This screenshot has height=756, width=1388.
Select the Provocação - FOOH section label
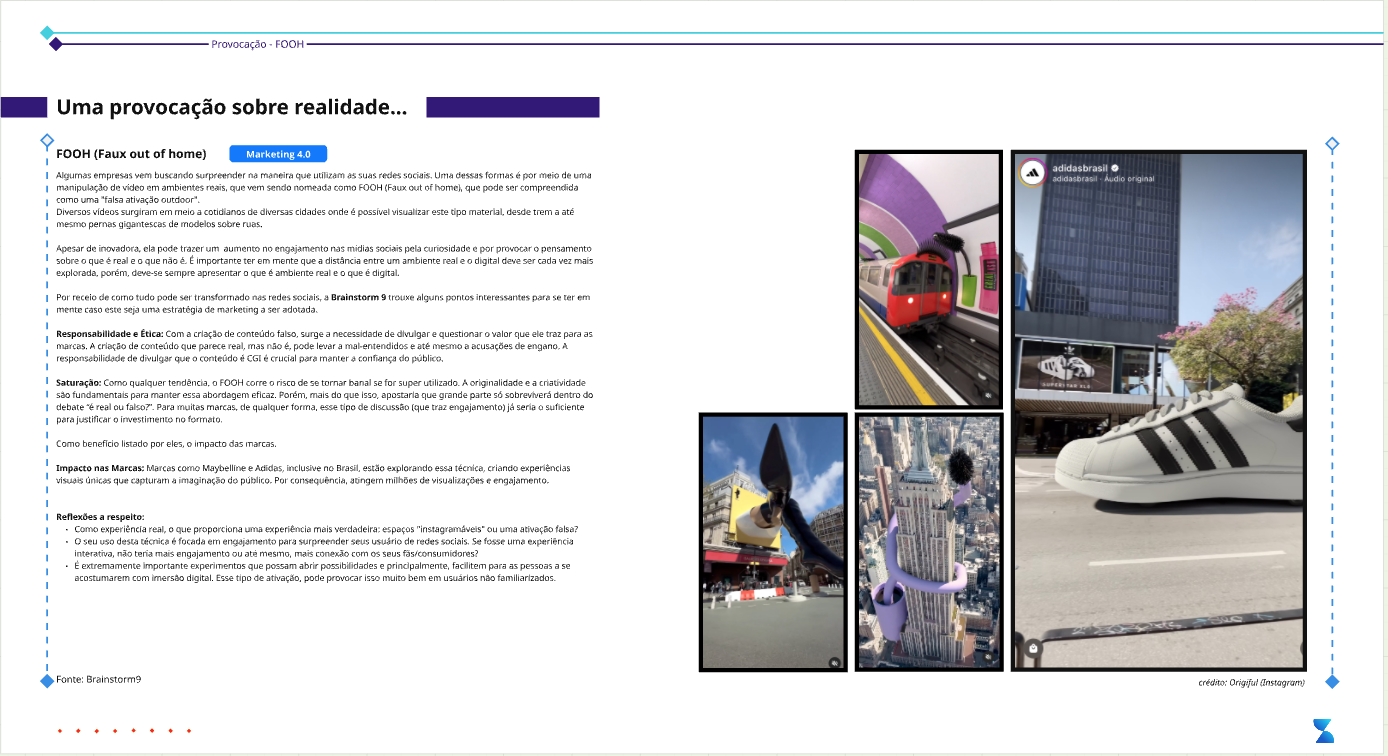point(257,44)
